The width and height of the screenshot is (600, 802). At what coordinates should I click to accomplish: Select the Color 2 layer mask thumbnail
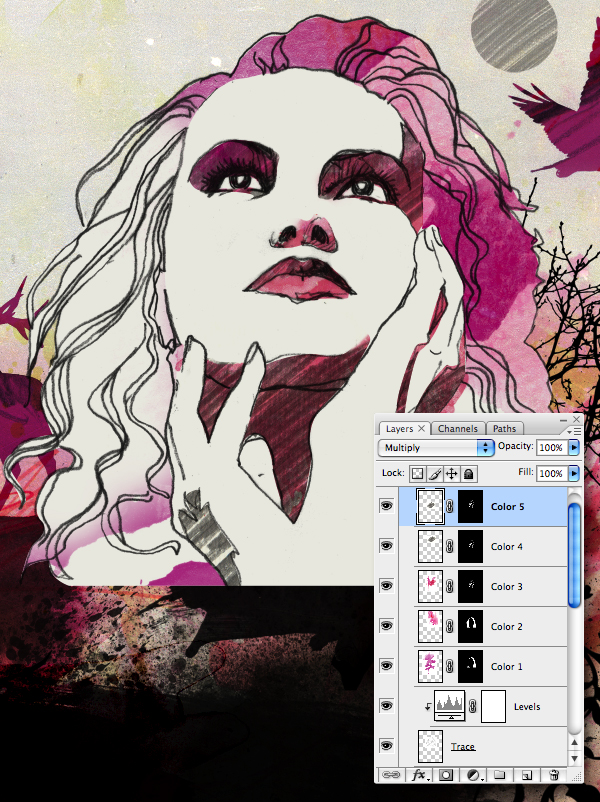471,626
